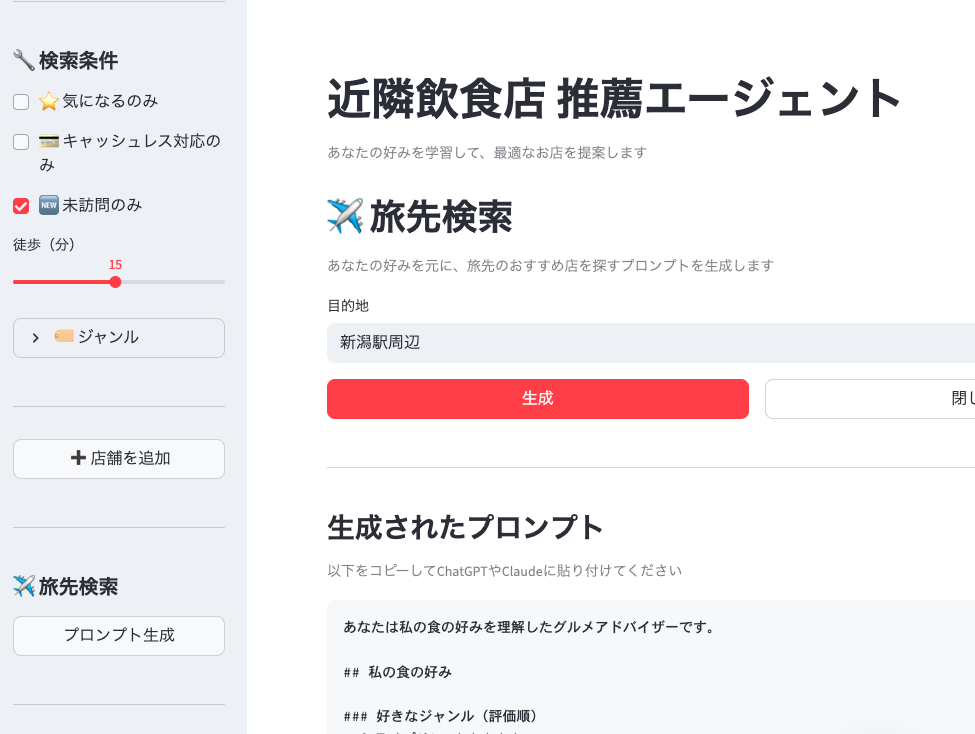Click the airplane icon beside main 旅先検索 heading

(x=345, y=216)
